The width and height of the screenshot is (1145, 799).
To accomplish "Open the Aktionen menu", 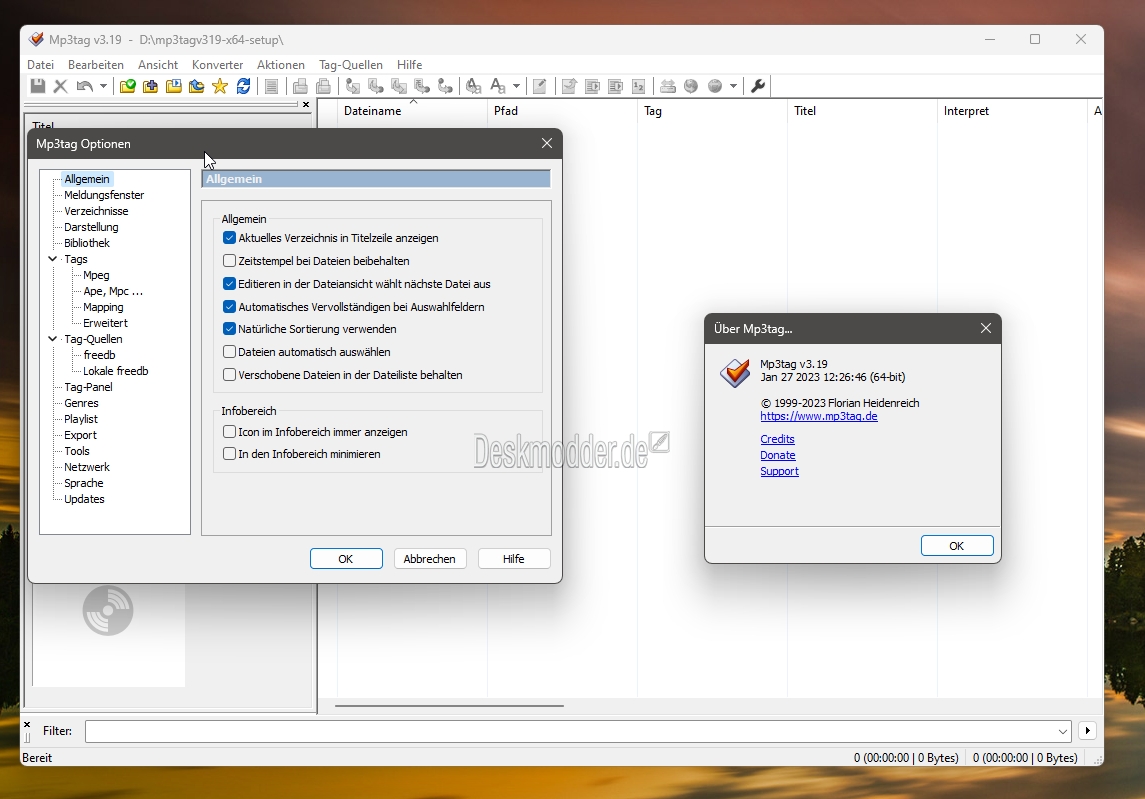I will click(280, 65).
